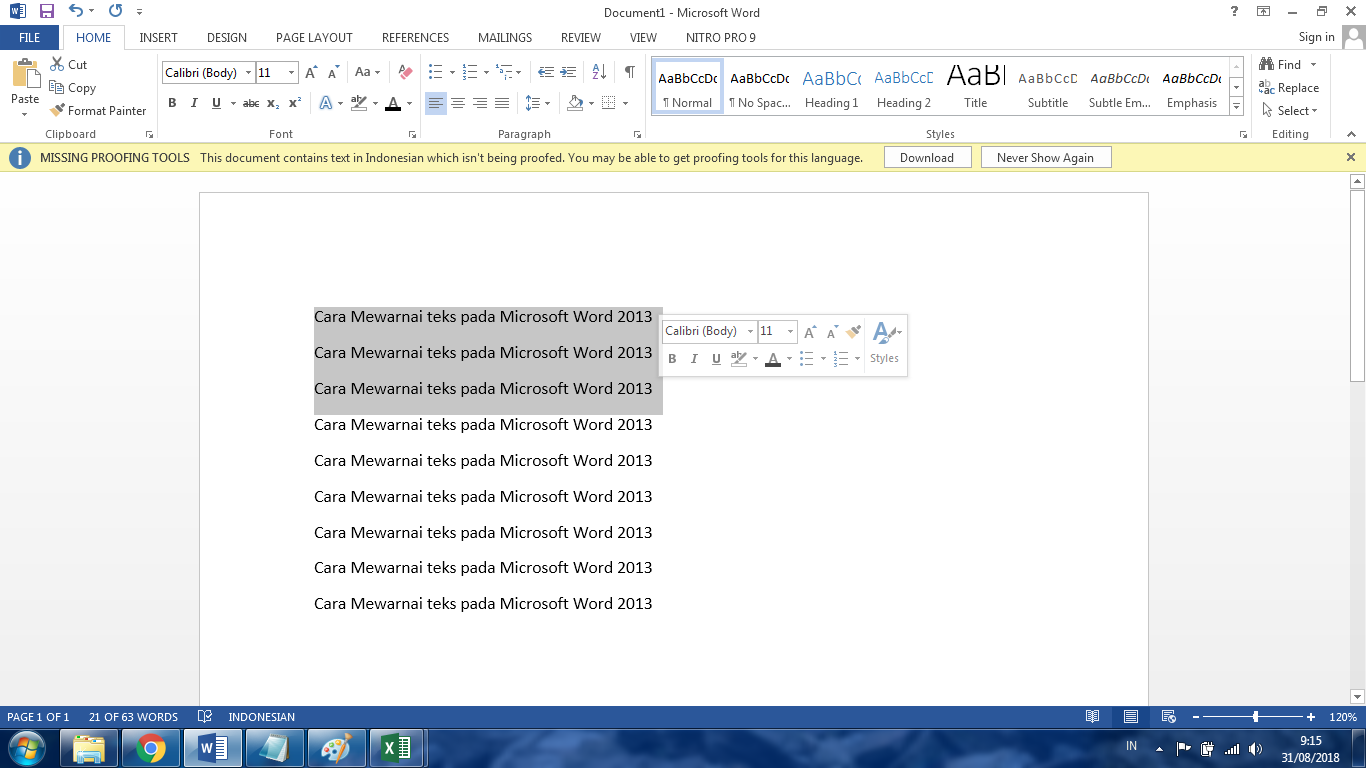Click Download proofing tools button
This screenshot has height=768, width=1366.
click(927, 157)
